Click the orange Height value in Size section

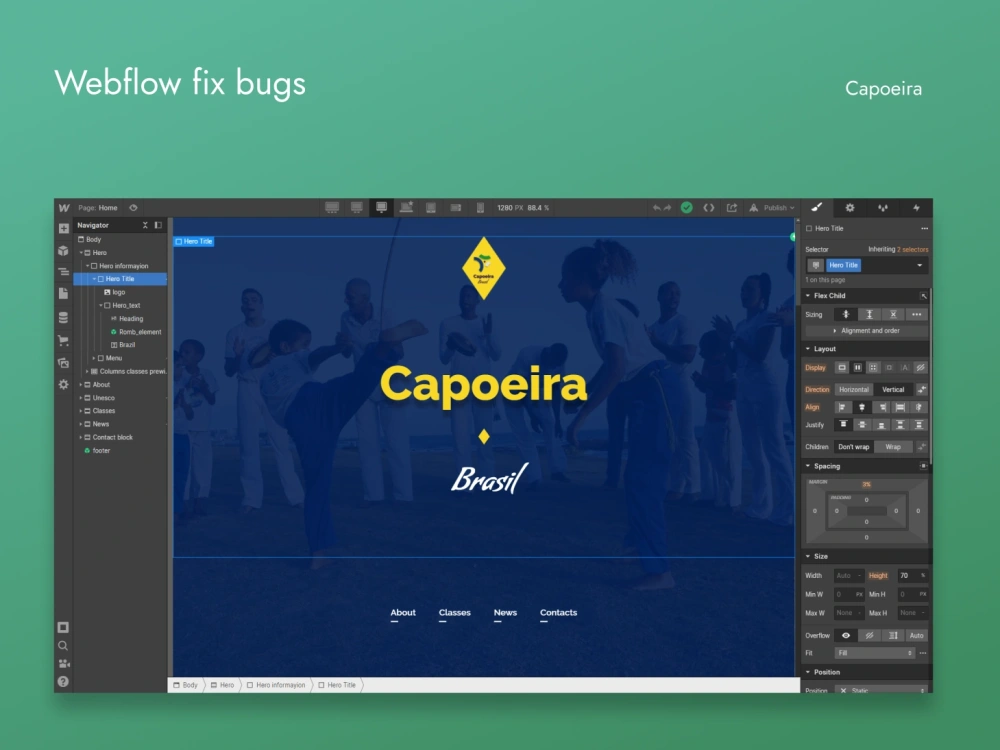pos(880,575)
